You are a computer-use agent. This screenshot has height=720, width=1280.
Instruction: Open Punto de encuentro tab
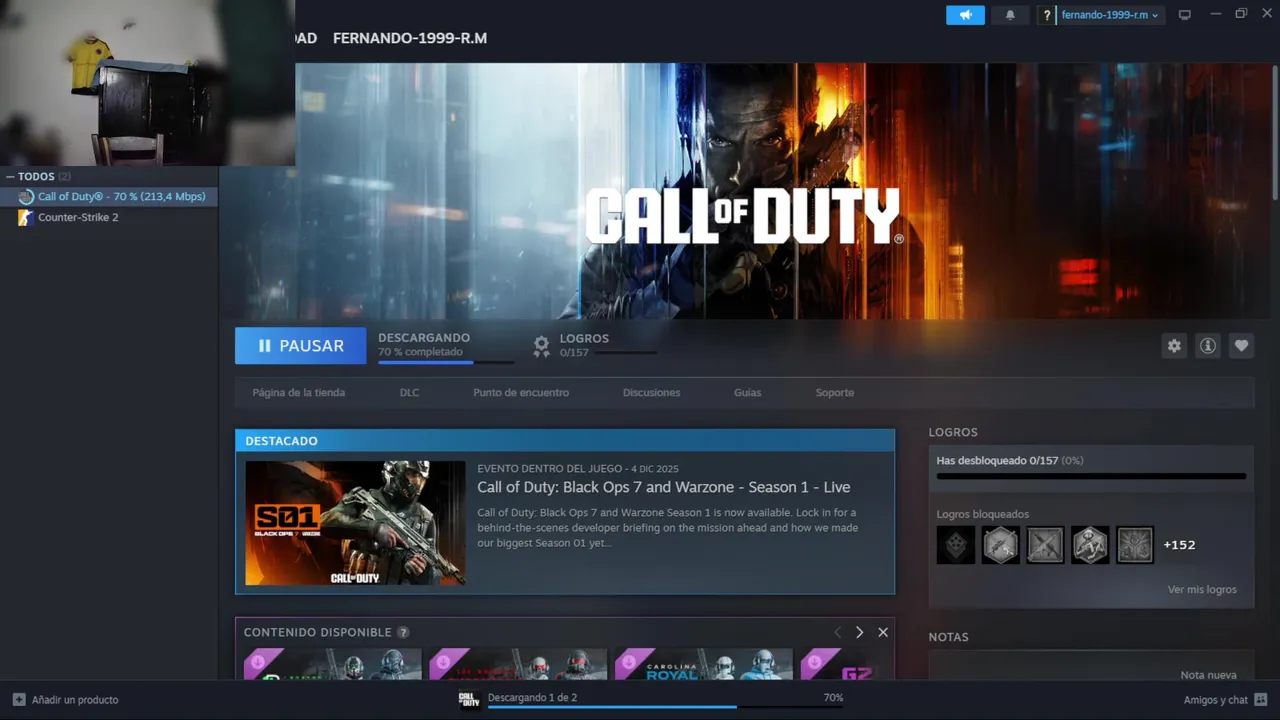pos(521,393)
